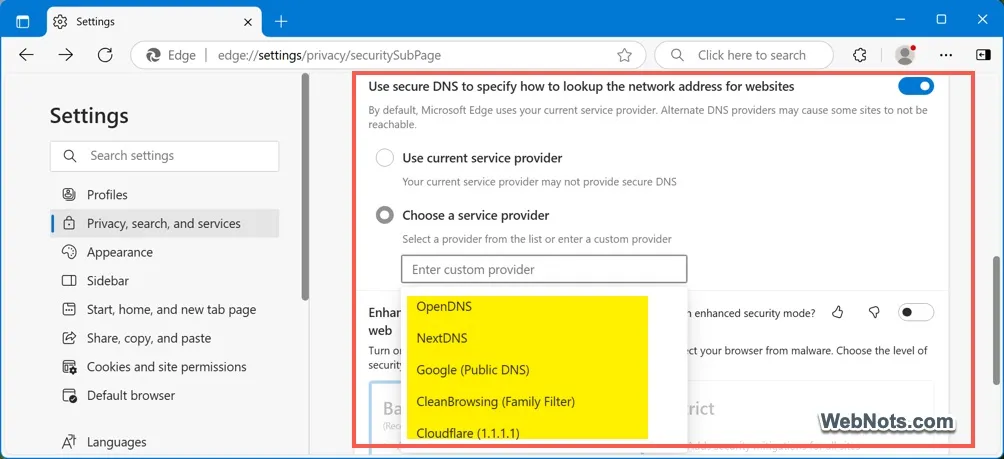
Task: Click the browser back arrow
Action: point(27,55)
